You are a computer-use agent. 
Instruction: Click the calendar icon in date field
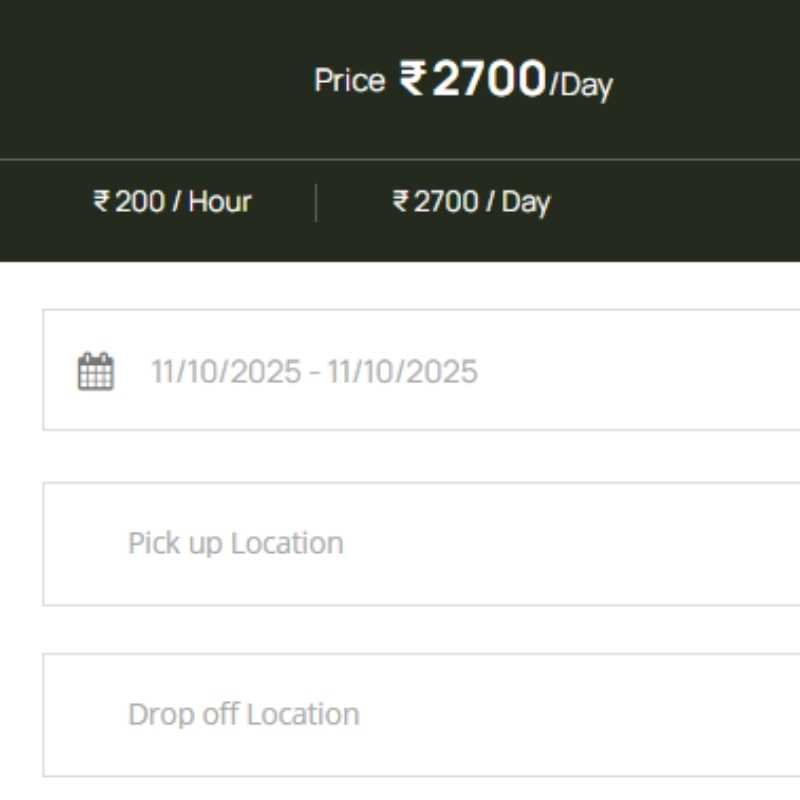[x=96, y=372]
